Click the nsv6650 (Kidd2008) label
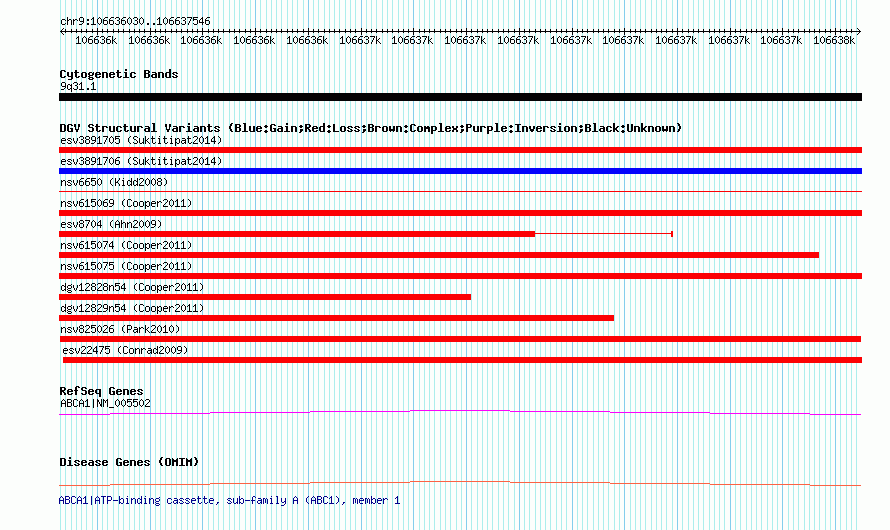The height and width of the screenshot is (530, 890). coord(114,182)
